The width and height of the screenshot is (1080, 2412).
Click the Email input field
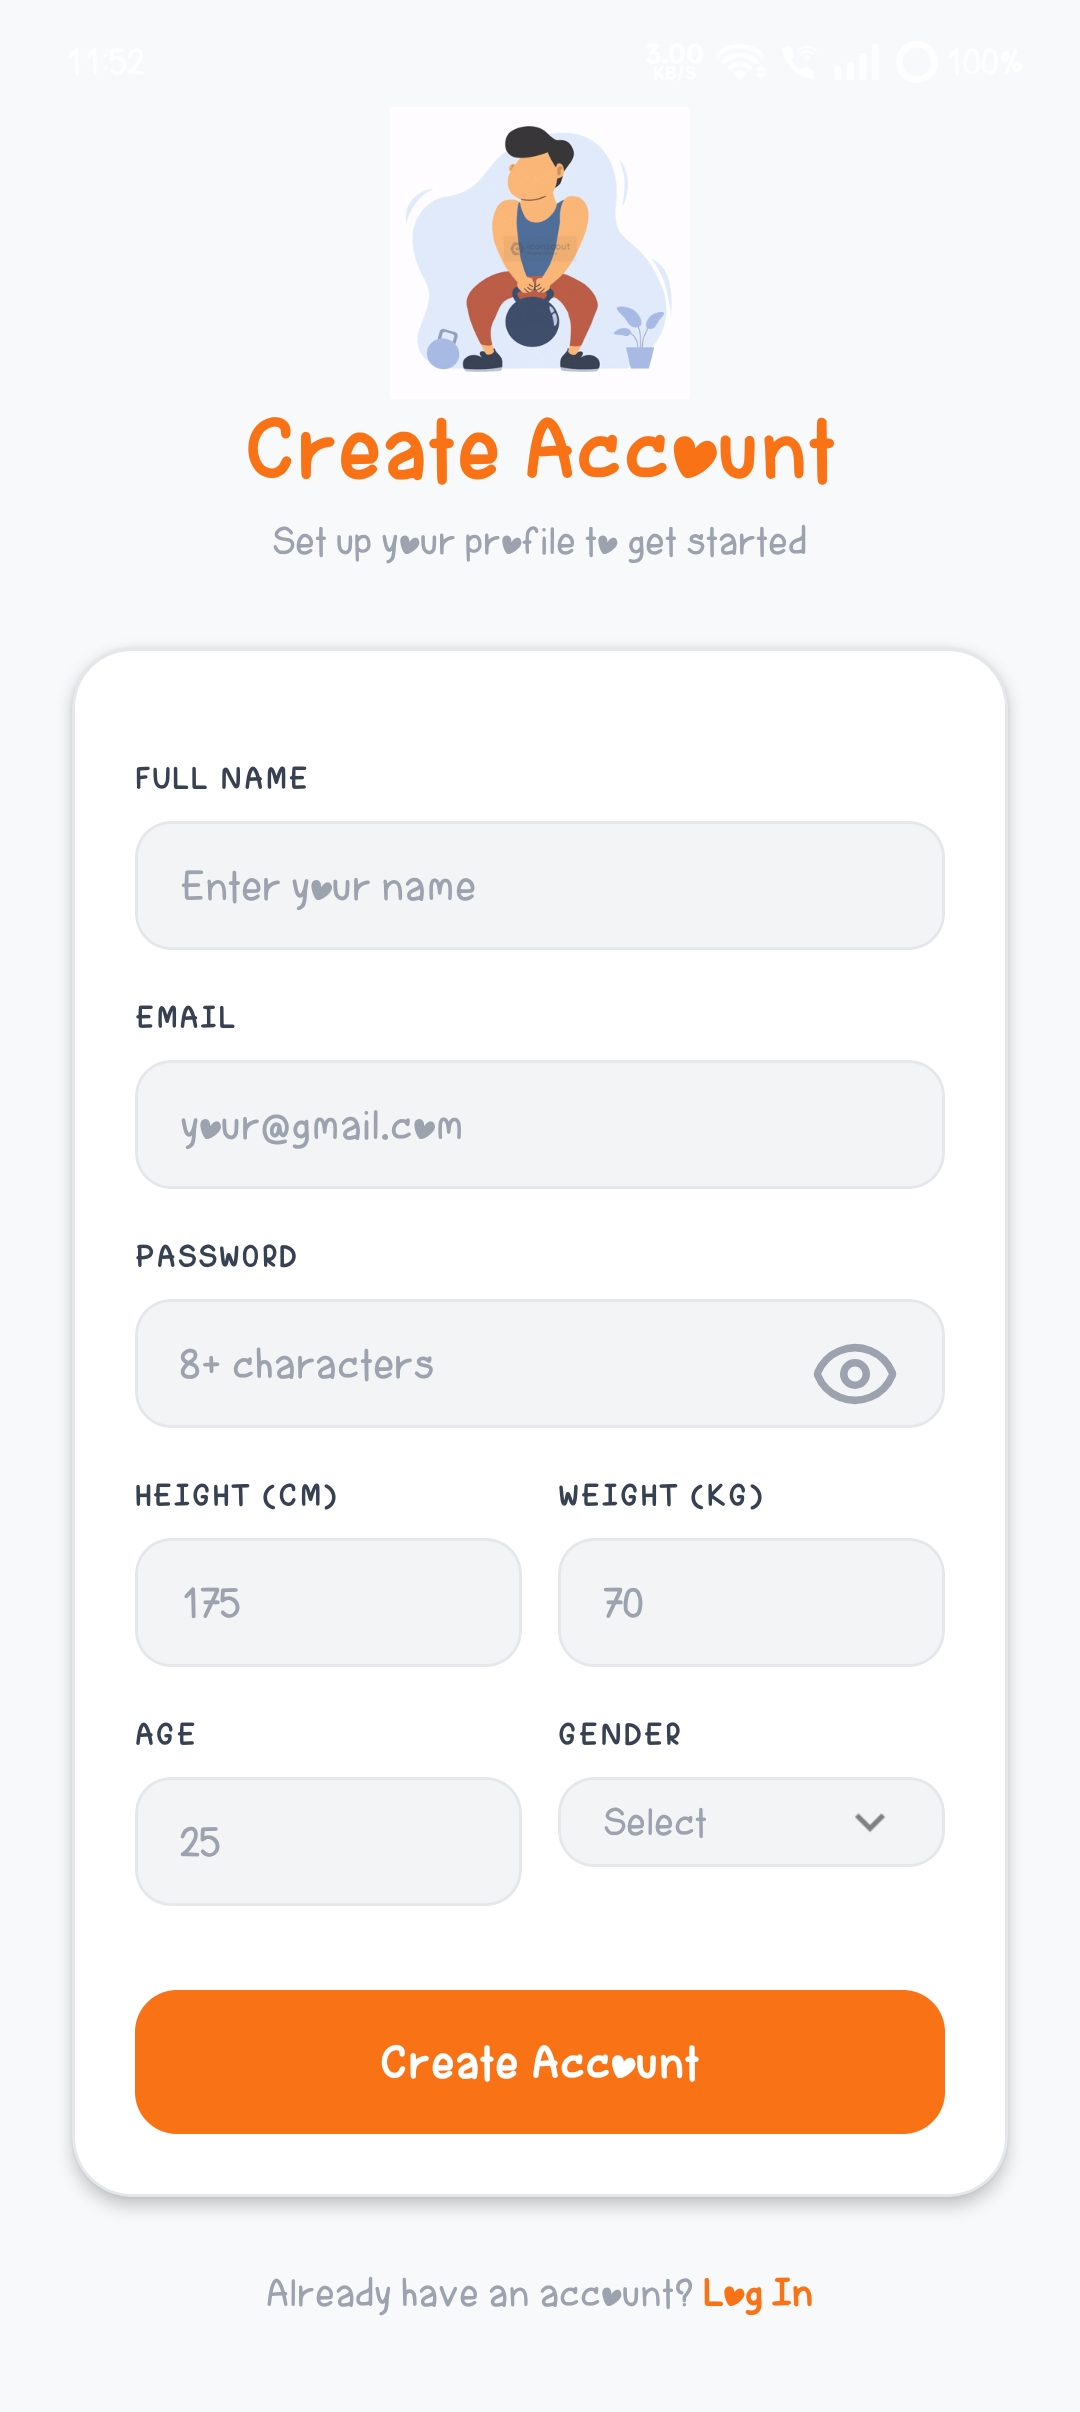(x=540, y=1125)
